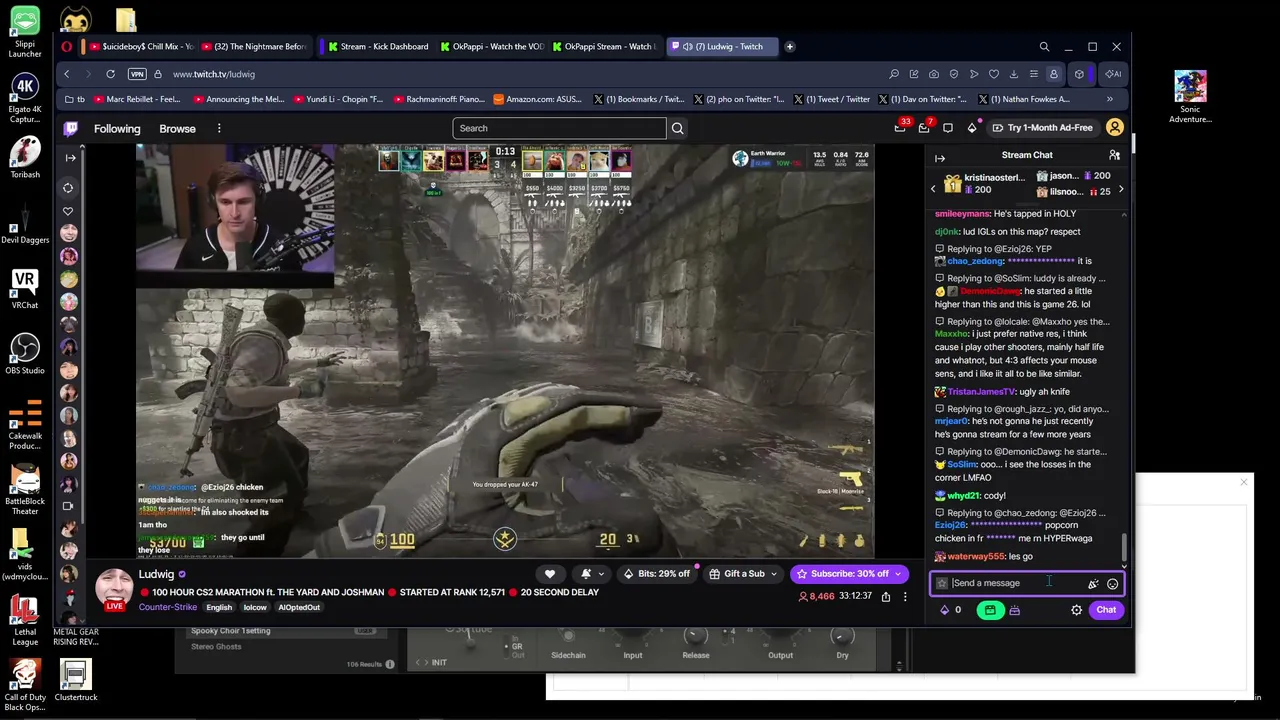Click the Twitch search magnifier button
1280x720 pixels.
(x=677, y=128)
